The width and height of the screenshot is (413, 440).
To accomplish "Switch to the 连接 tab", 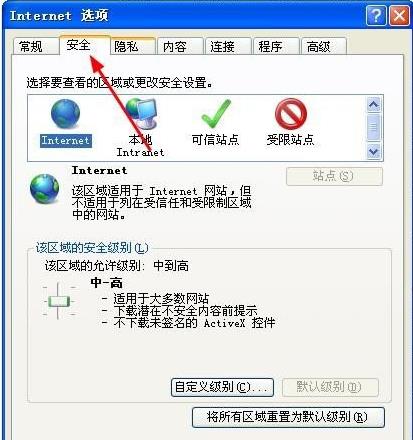I will pyautogui.click(x=222, y=46).
